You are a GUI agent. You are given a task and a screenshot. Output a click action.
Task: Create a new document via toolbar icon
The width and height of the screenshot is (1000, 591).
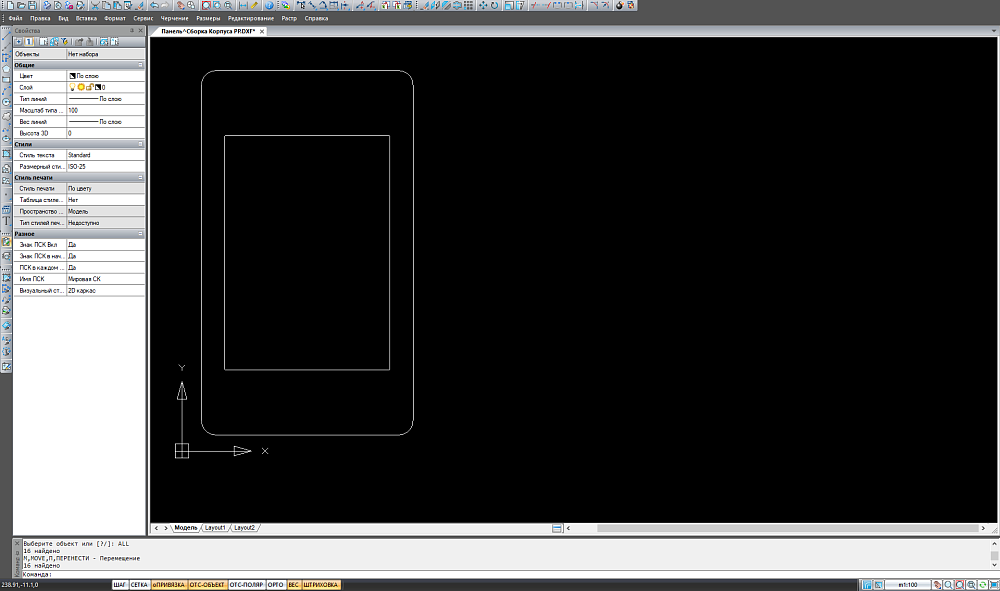tap(10, 5)
